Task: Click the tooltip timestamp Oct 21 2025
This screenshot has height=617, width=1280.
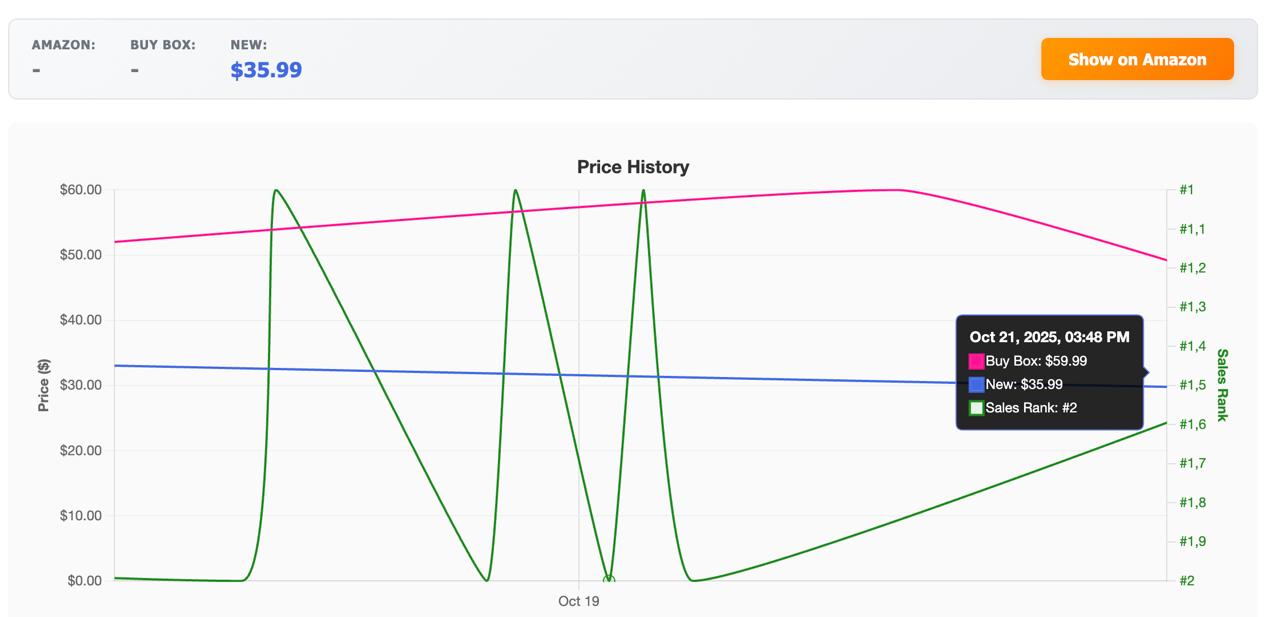Action: pos(1048,338)
